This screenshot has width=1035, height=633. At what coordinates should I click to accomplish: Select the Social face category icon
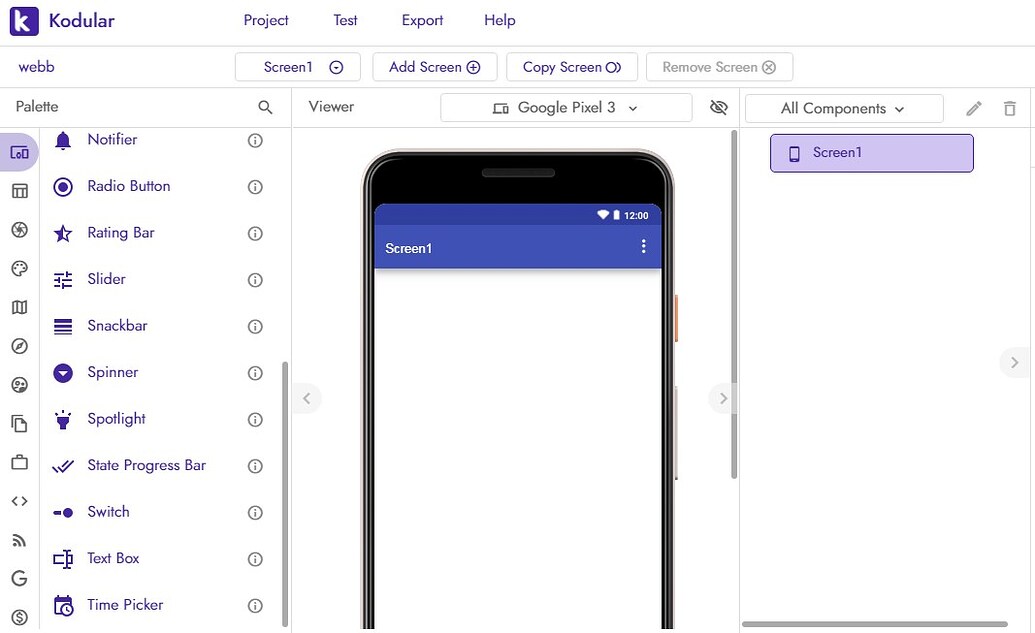20,385
